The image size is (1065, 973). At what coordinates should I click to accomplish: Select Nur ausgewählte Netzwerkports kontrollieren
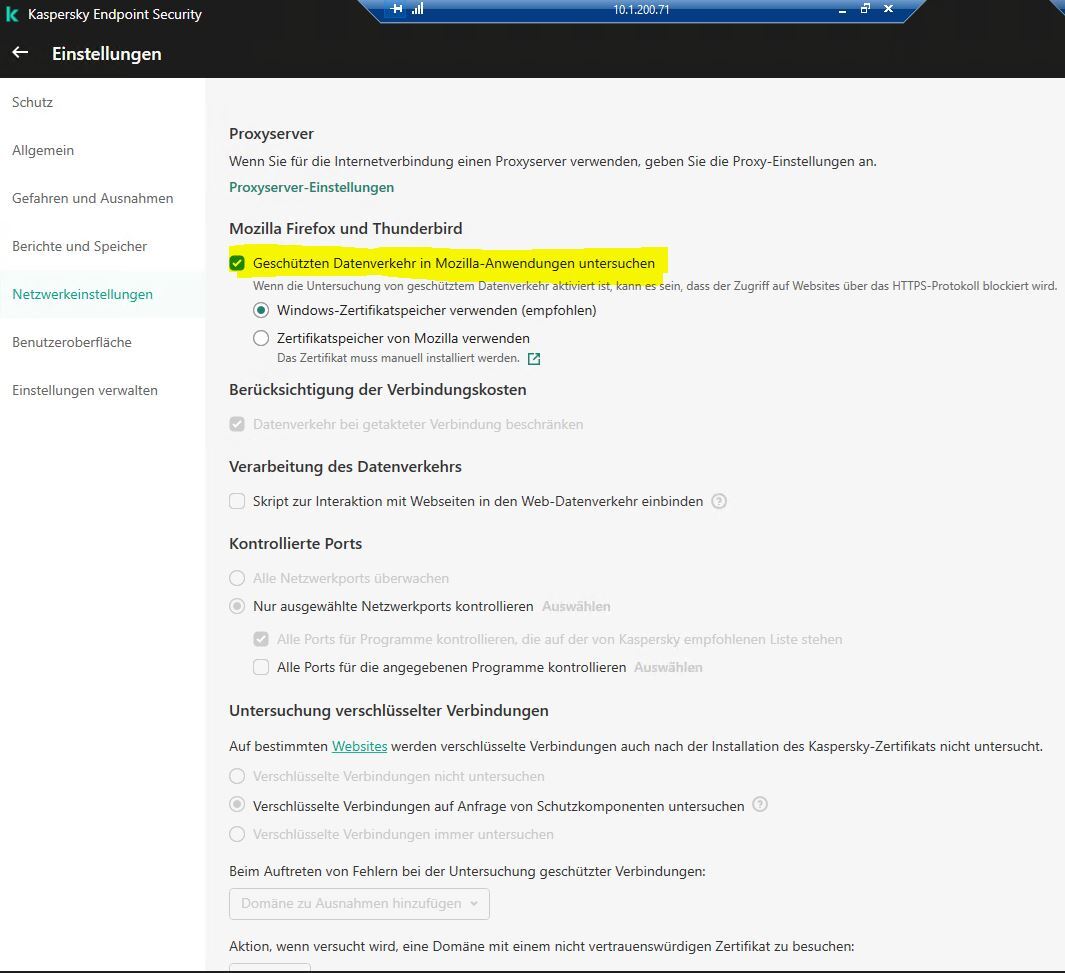tap(237, 606)
